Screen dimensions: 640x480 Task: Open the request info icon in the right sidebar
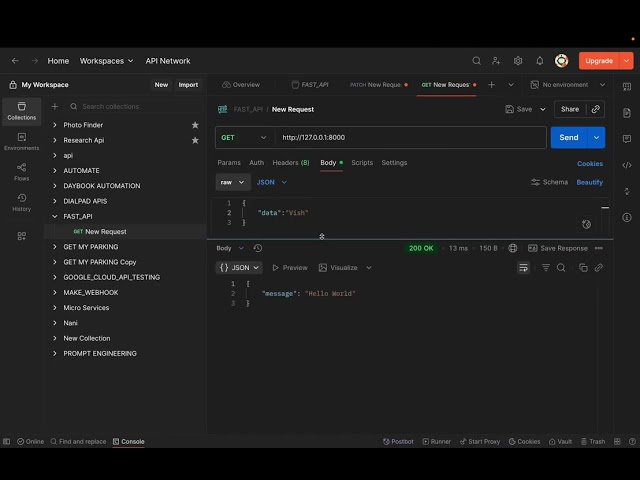click(627, 218)
